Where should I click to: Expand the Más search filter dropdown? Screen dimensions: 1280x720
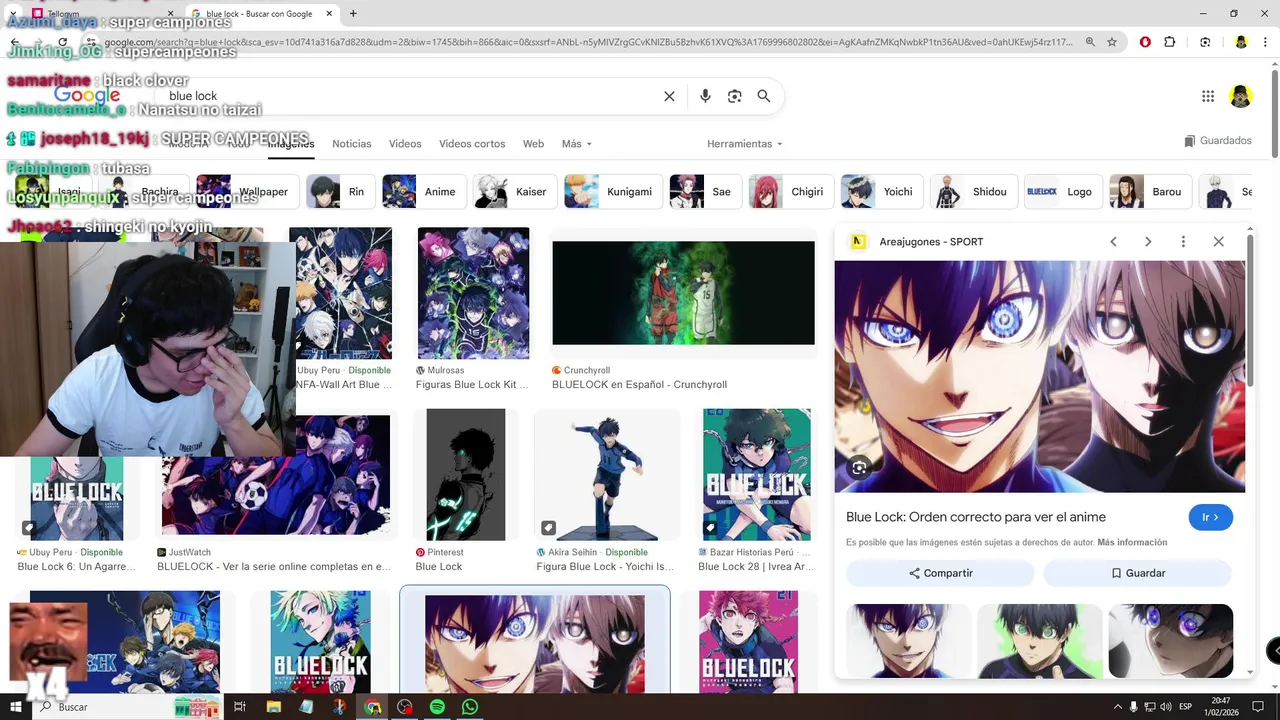coord(577,144)
